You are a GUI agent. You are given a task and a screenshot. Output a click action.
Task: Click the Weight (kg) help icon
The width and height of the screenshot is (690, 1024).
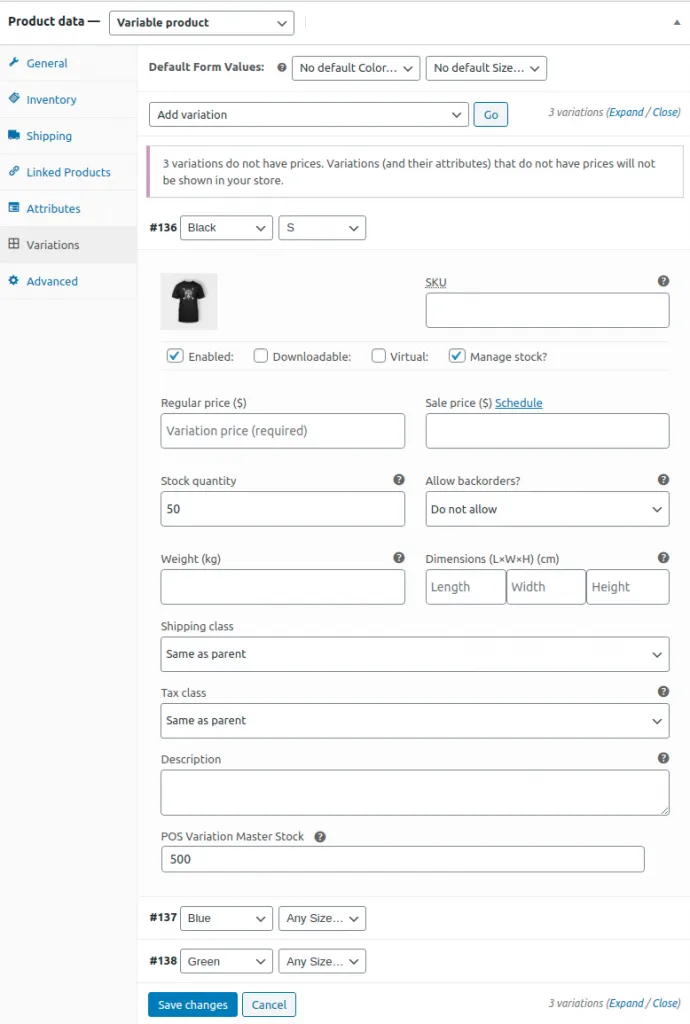click(399, 558)
